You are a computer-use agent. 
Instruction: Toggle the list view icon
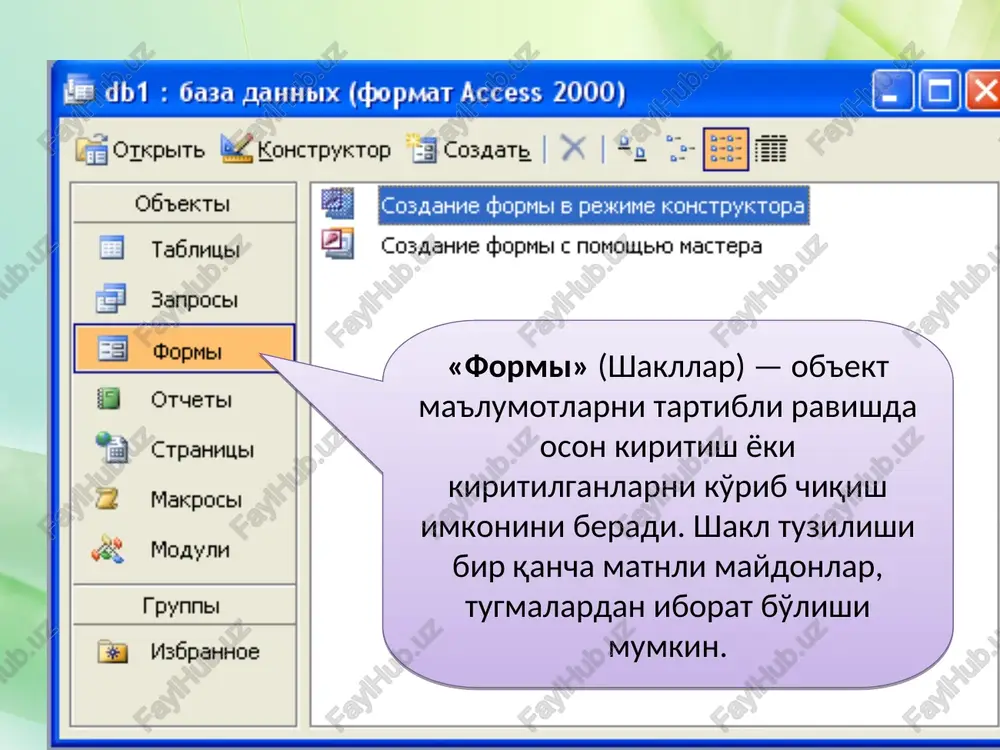click(x=725, y=149)
